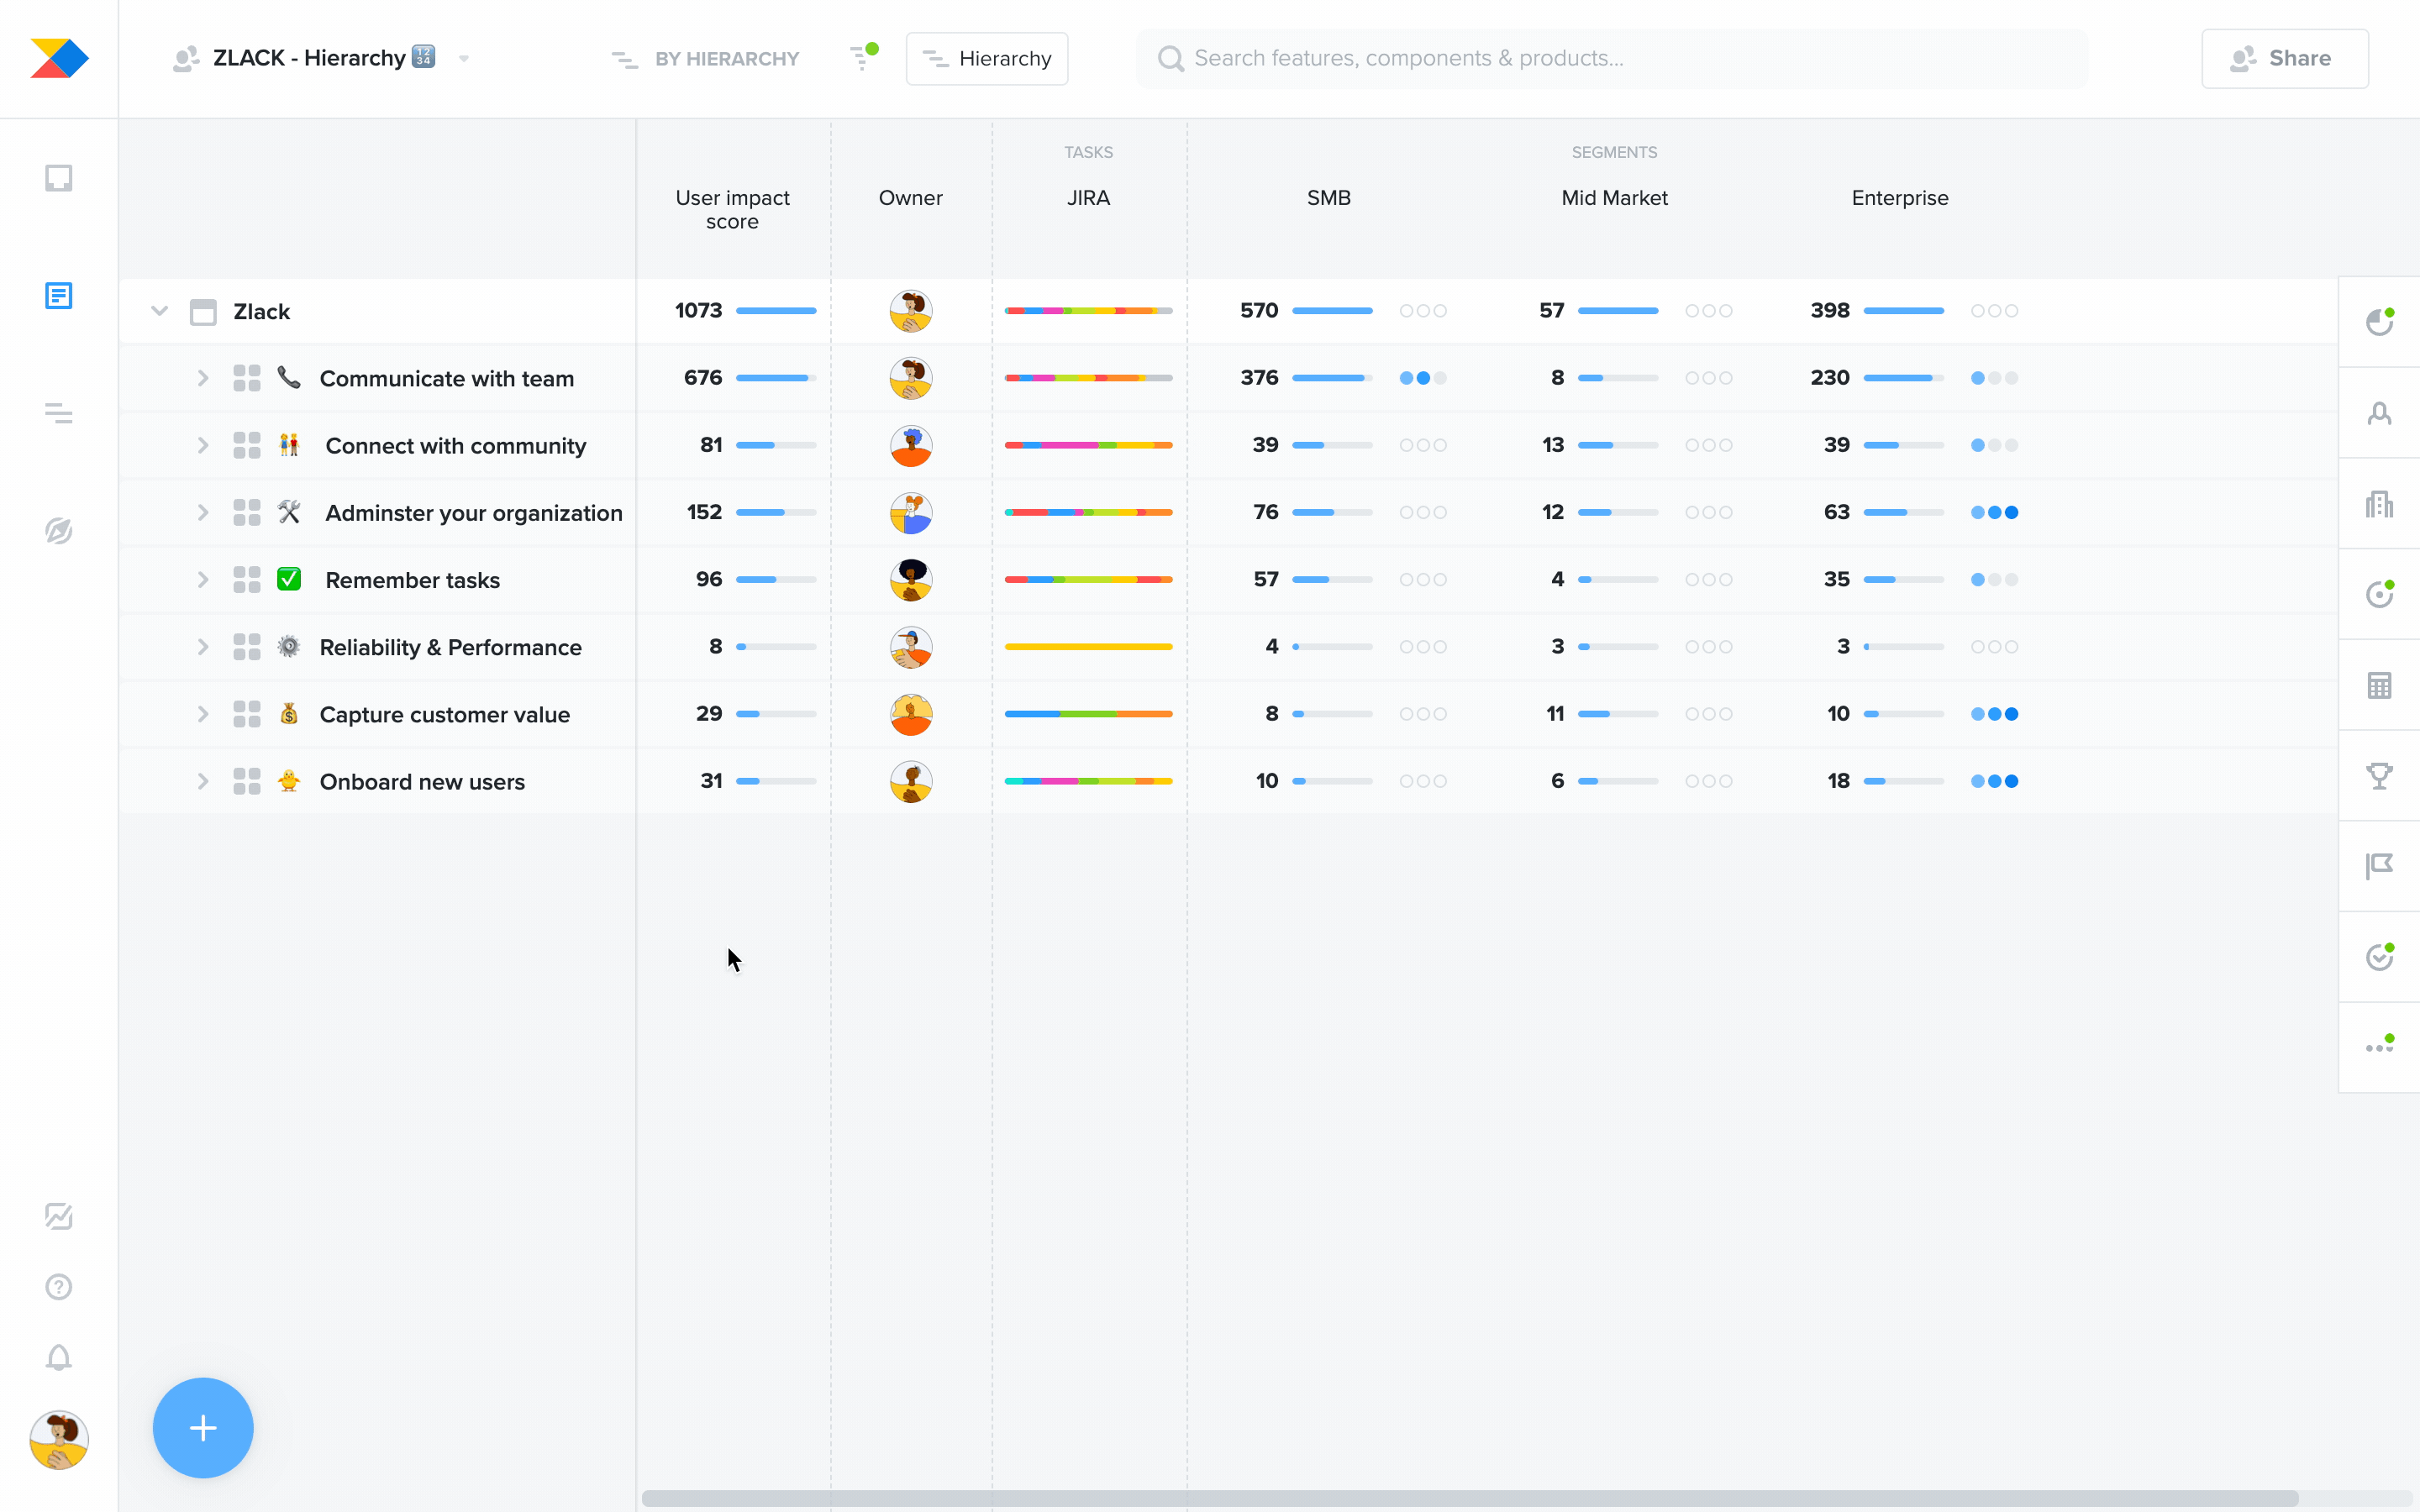Open the user impact score panel icon
This screenshot has width=2420, height=1512.
(2379, 322)
